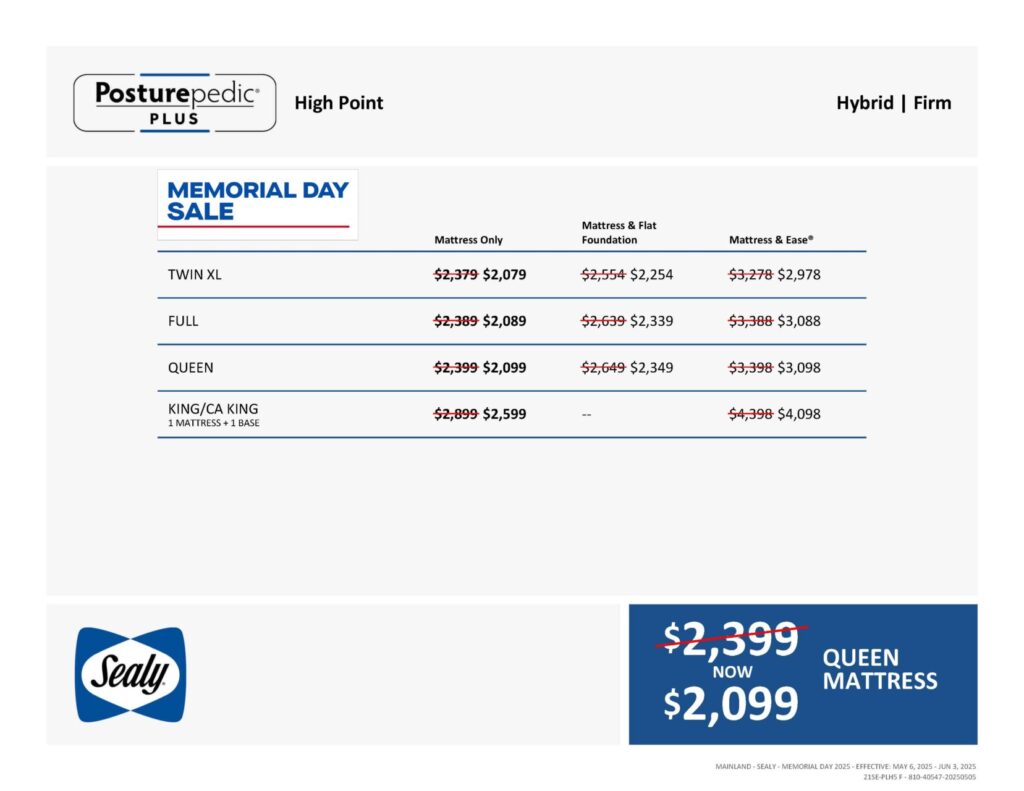1024x791 pixels.
Task: Click Full flat foundation price $2,339
Action: coord(651,321)
